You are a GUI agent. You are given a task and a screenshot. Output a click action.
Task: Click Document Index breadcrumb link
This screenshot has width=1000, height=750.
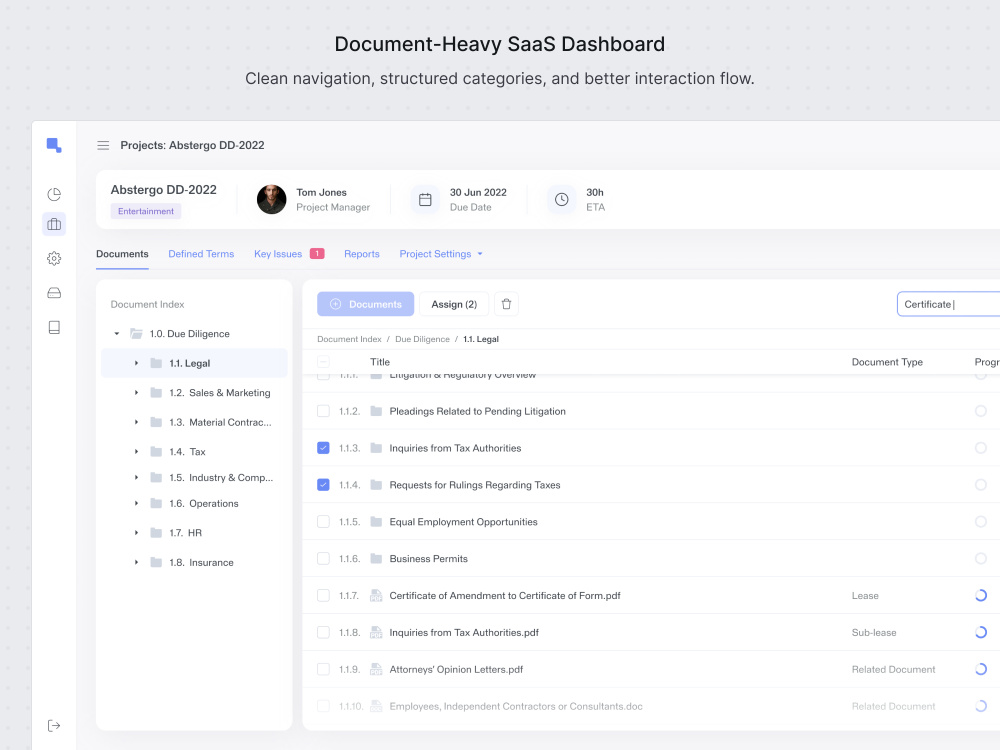[x=349, y=339]
